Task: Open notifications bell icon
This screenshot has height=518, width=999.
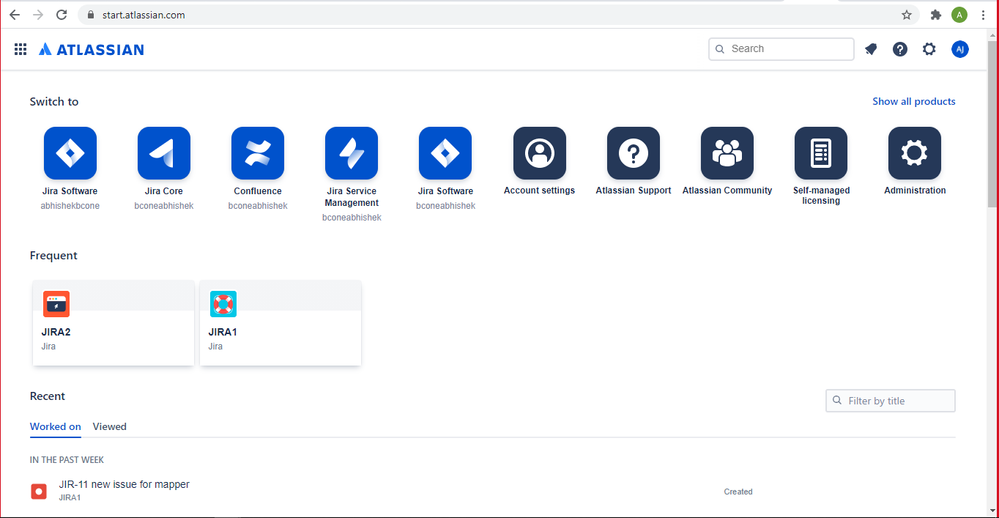Action: [871, 49]
